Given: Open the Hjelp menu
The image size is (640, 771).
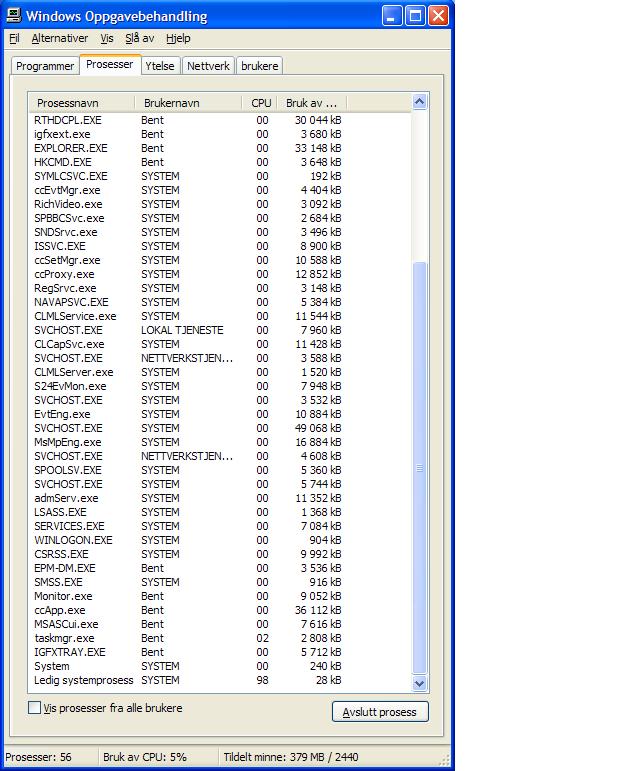Looking at the screenshot, I should [x=178, y=39].
